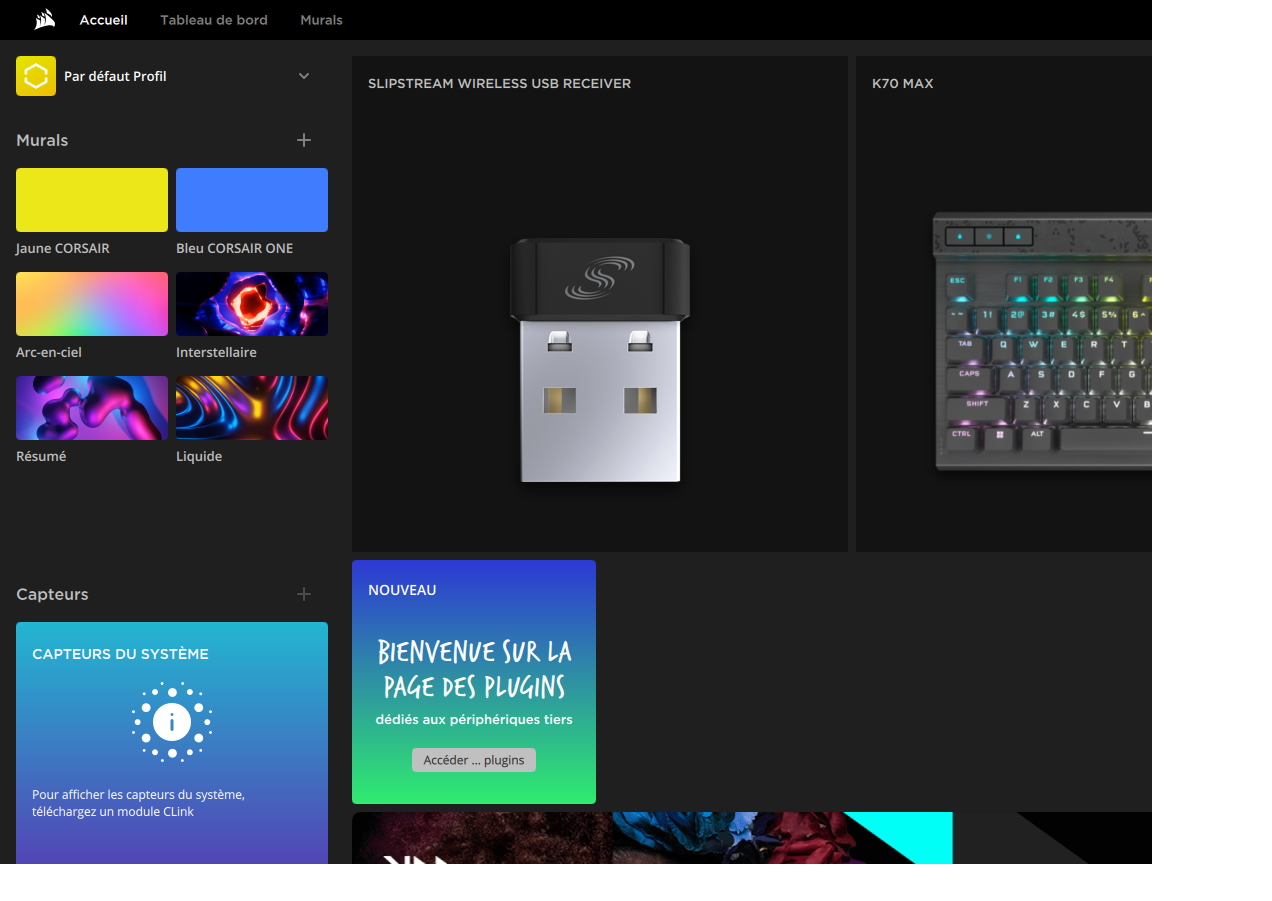Click the Liquide label text
This screenshot has height=901, width=1272.
(199, 456)
